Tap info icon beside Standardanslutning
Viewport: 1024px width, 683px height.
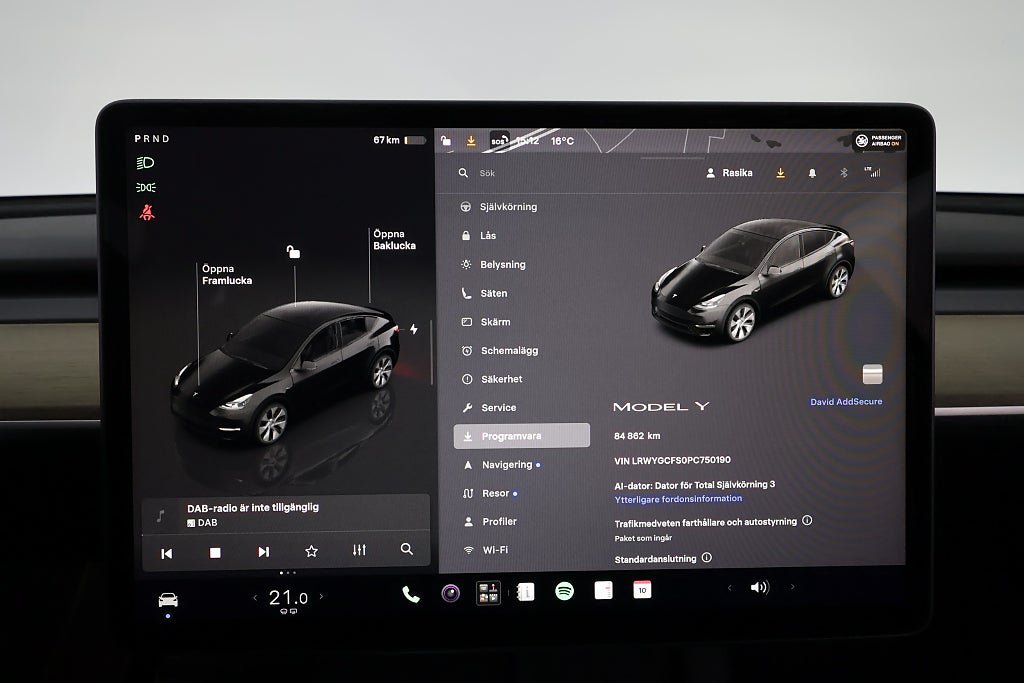(x=707, y=558)
